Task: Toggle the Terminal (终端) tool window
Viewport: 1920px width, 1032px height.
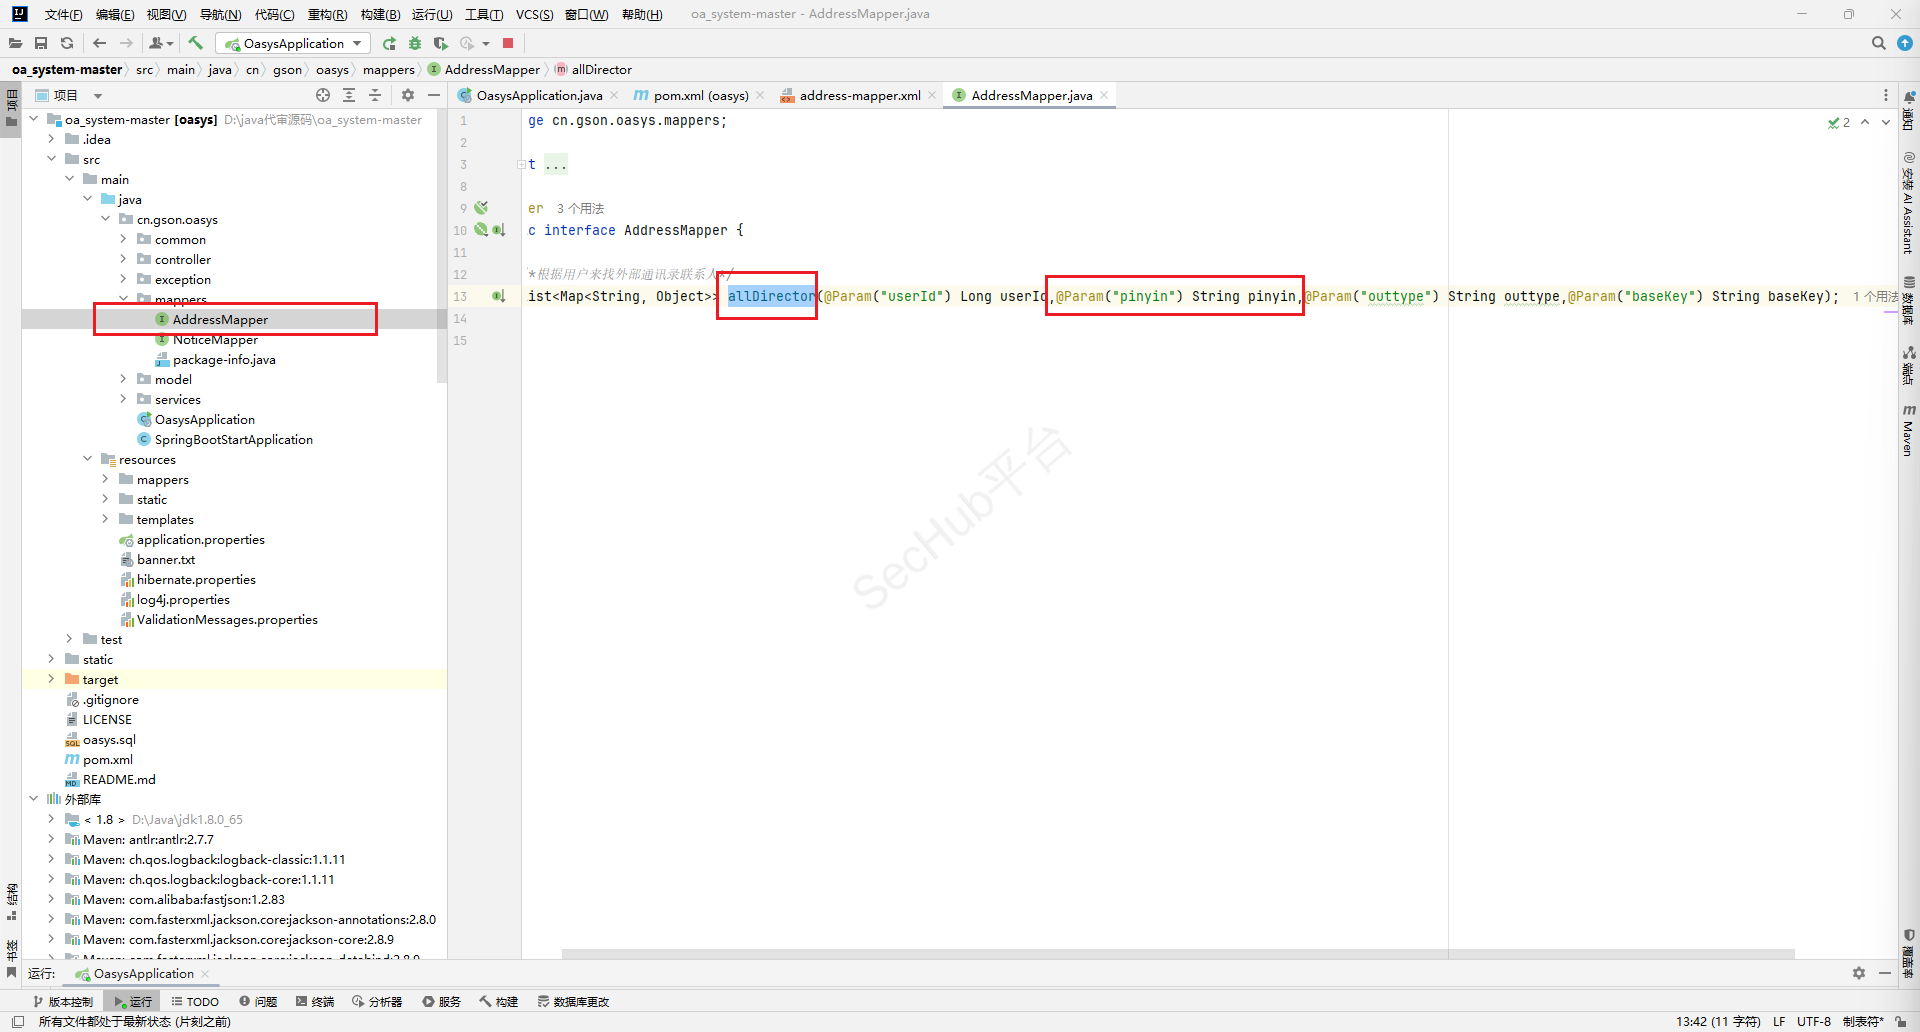Action: 315,1001
